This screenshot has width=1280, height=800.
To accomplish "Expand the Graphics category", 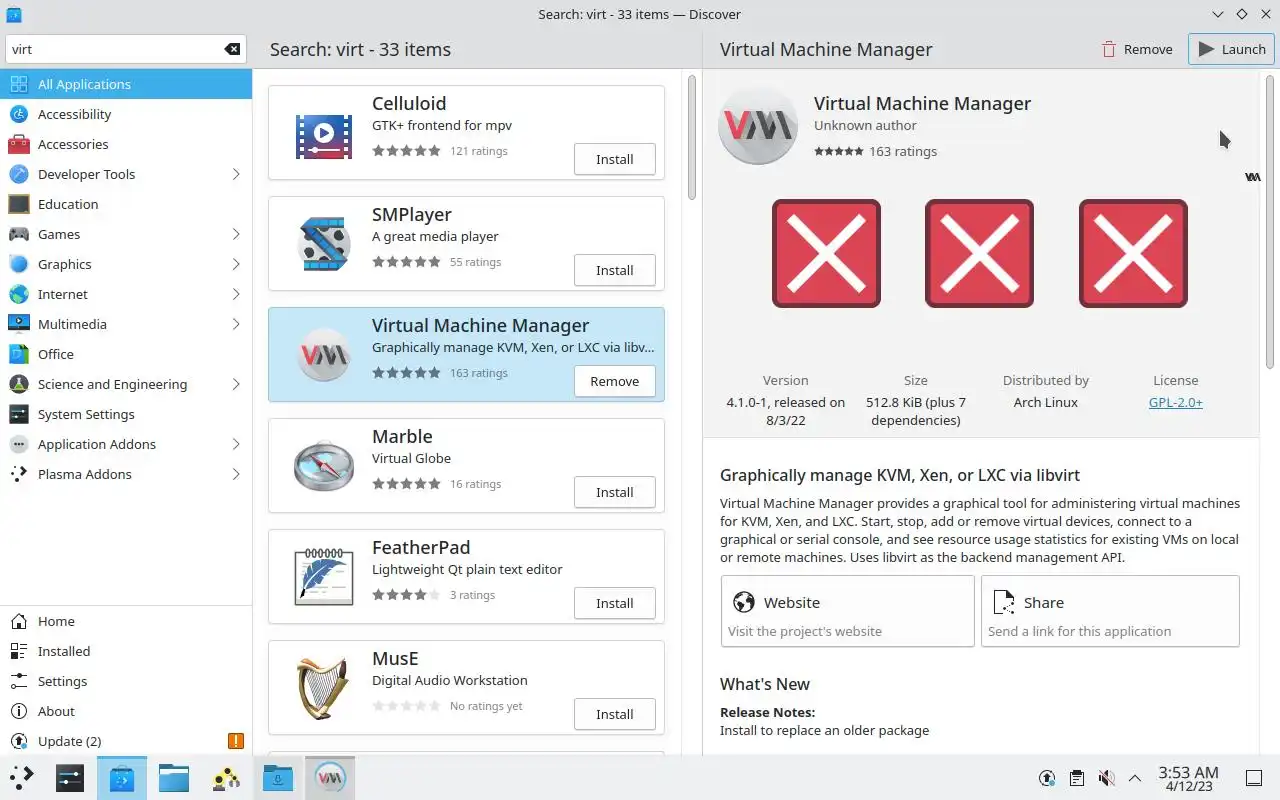I will point(236,264).
